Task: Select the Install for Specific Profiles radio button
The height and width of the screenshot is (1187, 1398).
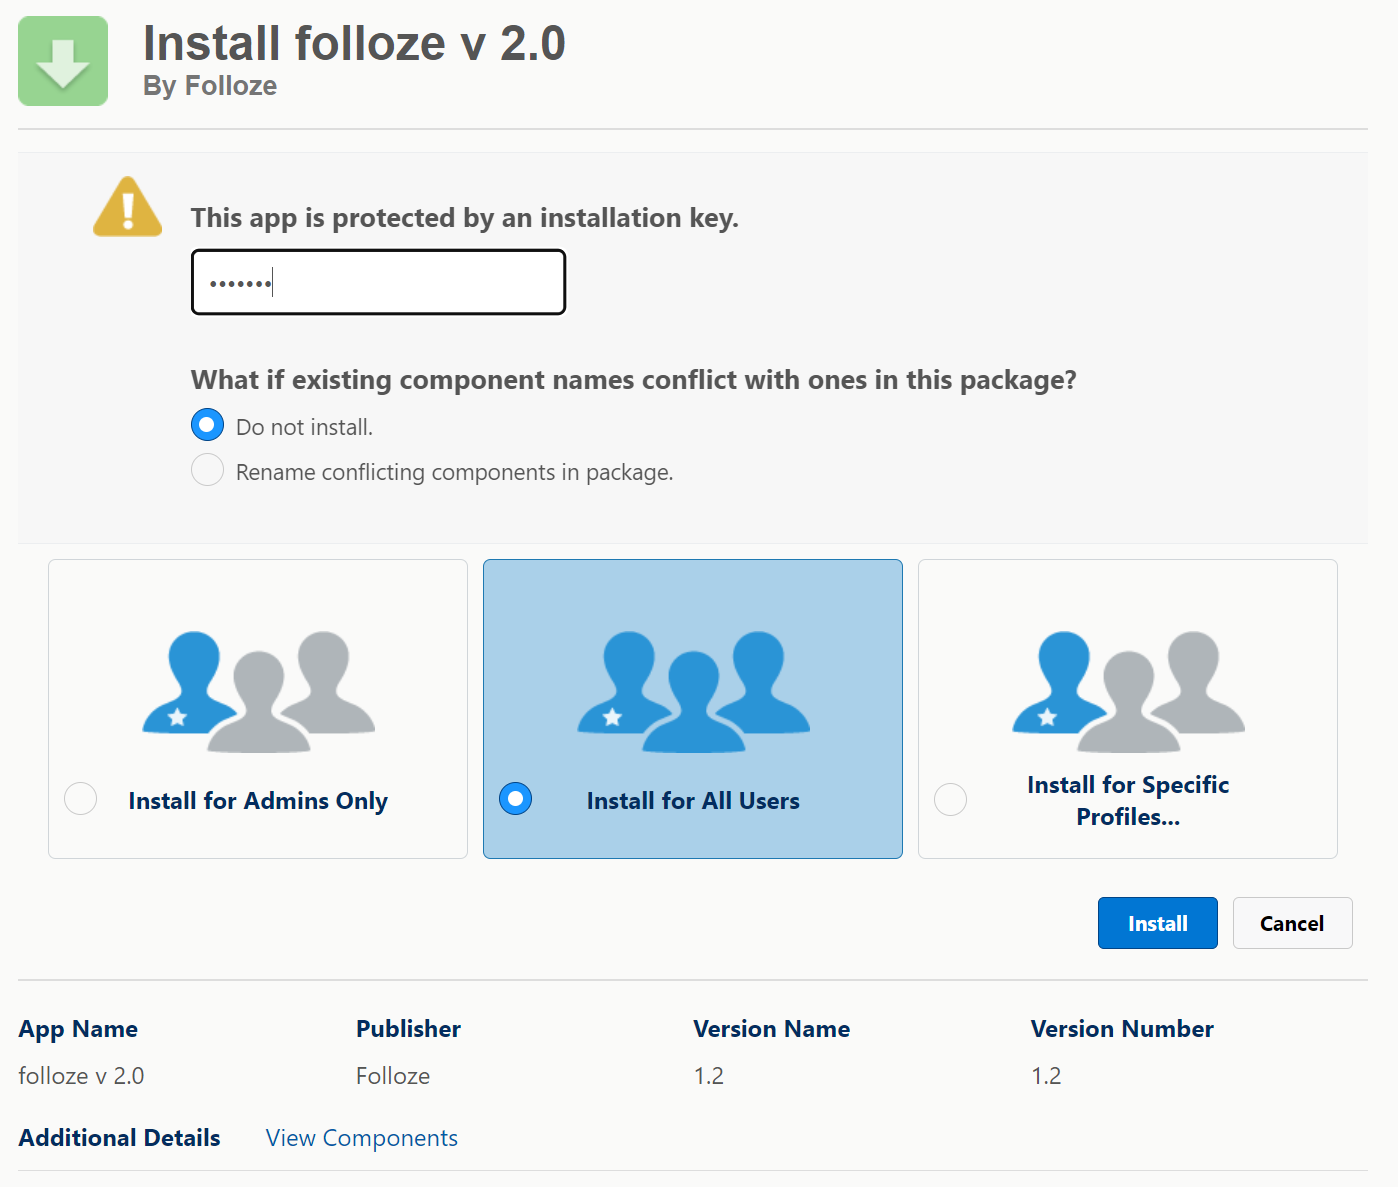Action: pyautogui.click(x=950, y=798)
